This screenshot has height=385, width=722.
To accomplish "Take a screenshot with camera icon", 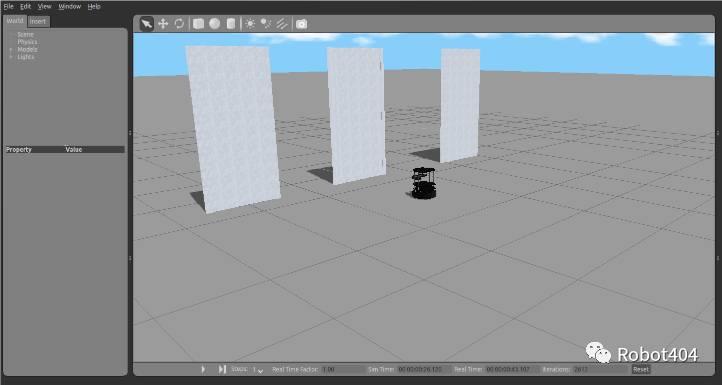I will click(301, 24).
